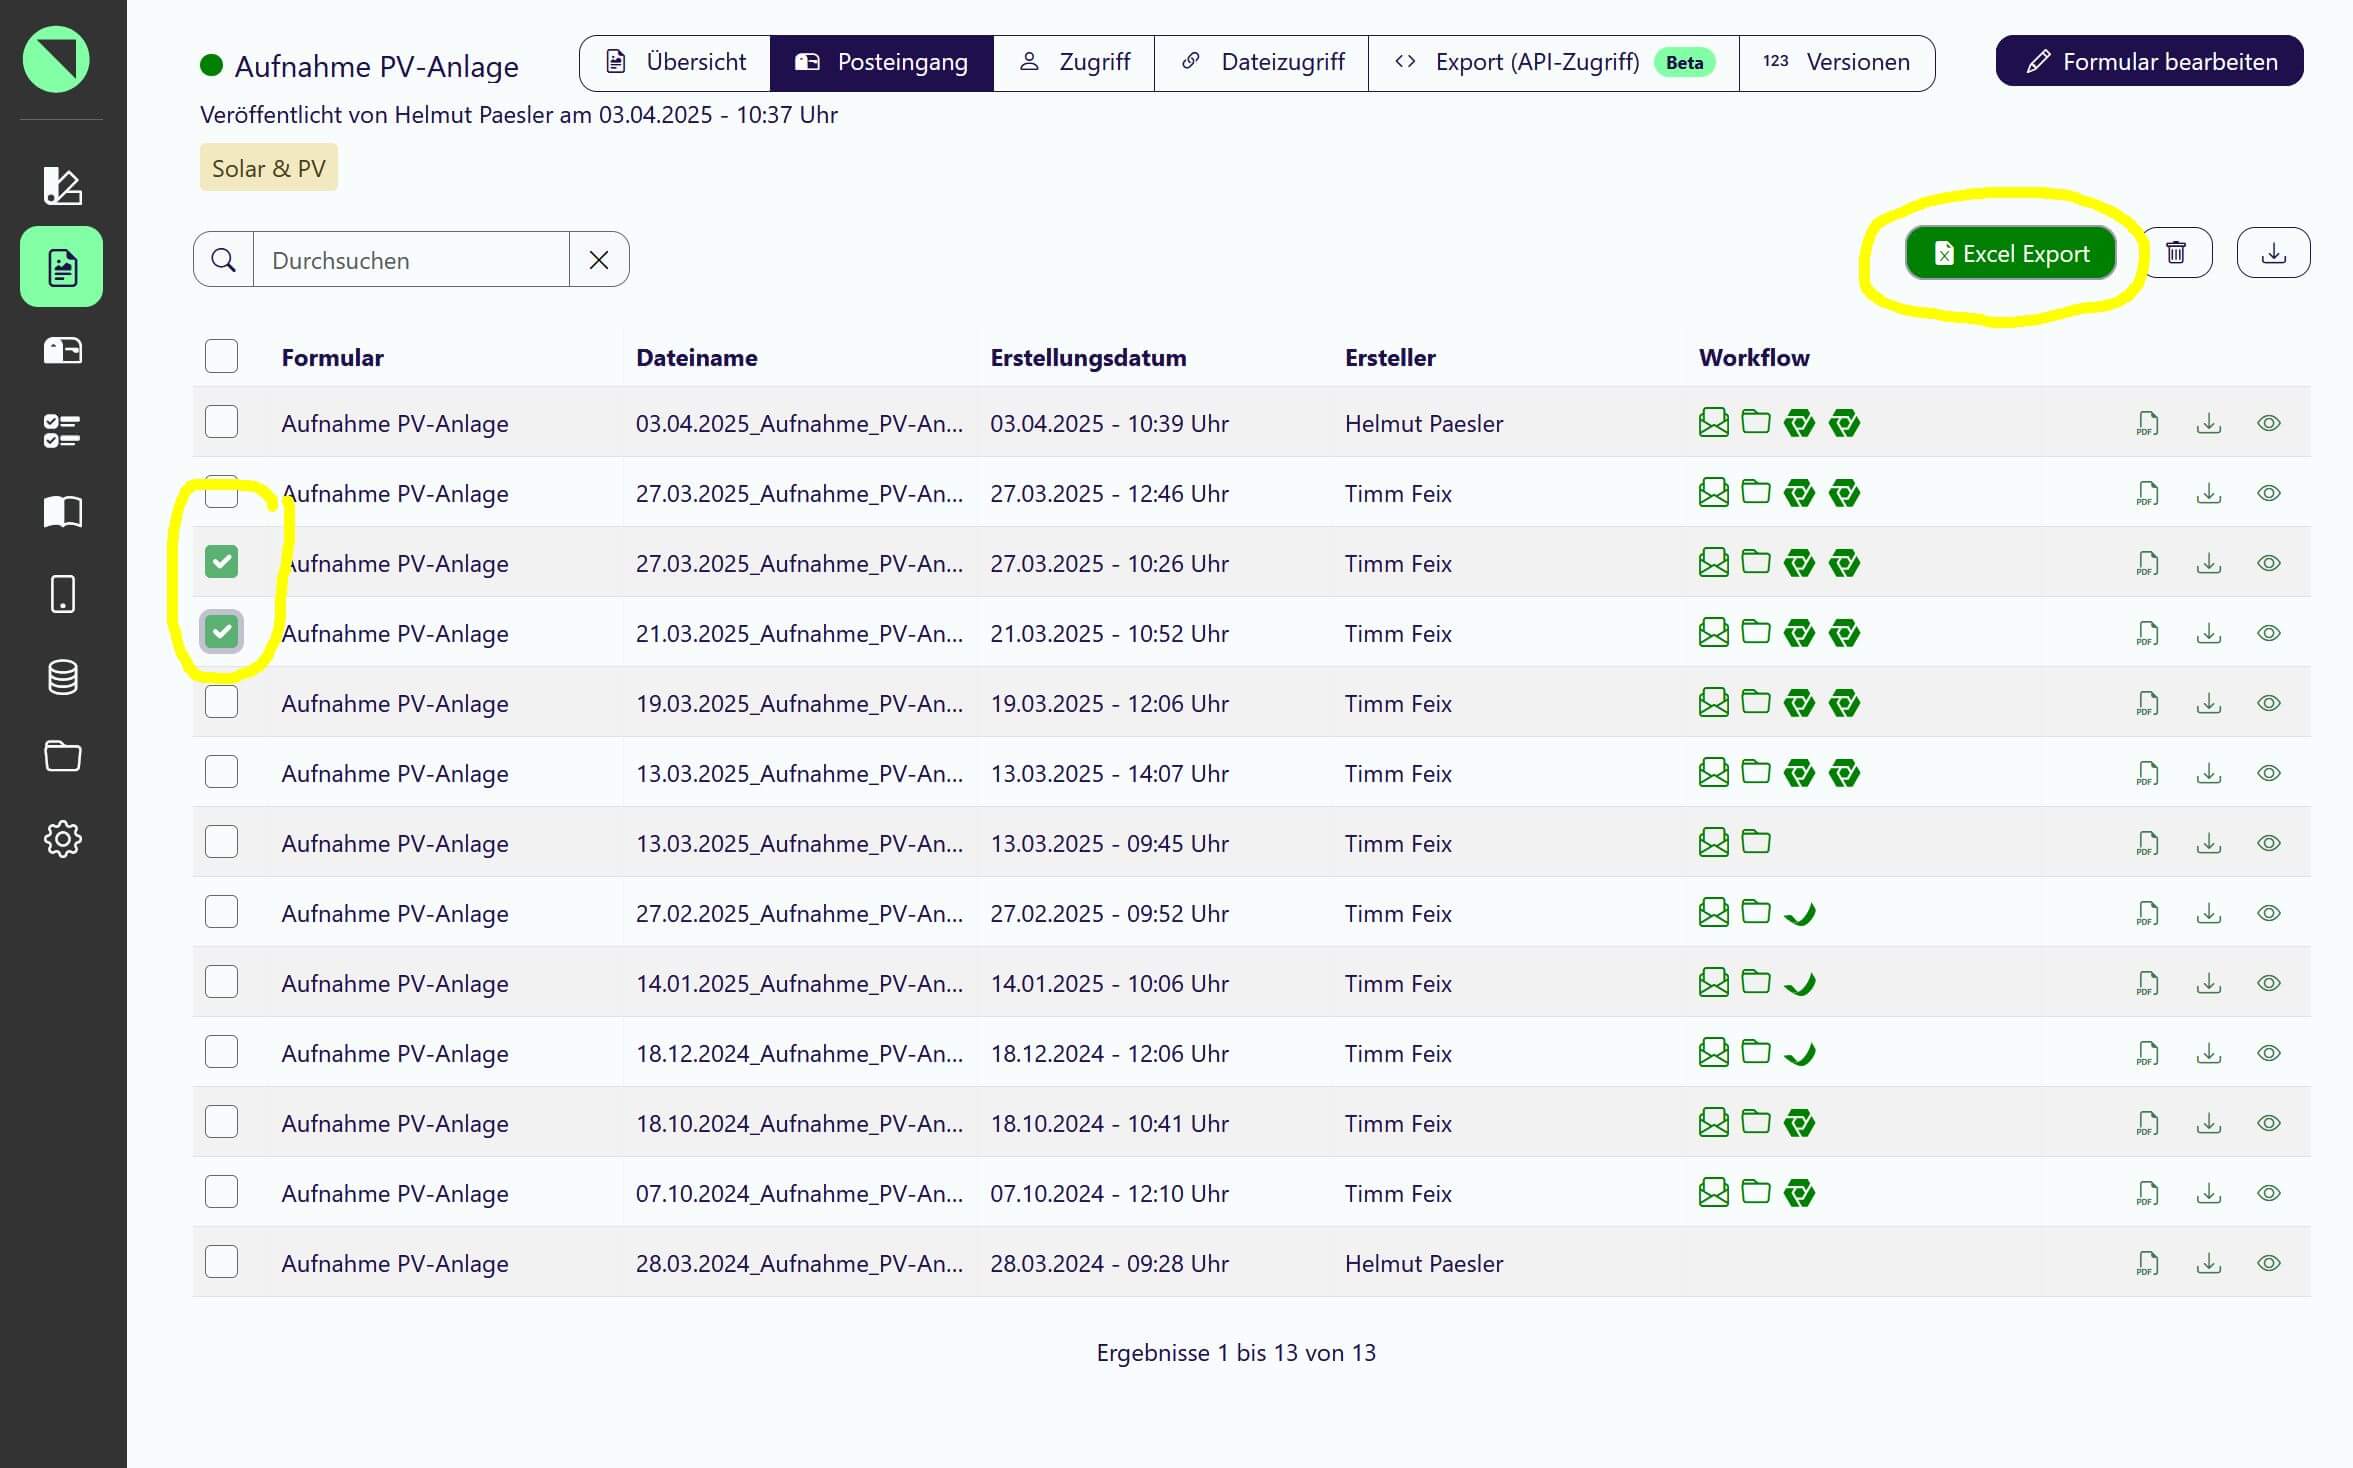Image resolution: width=2353 pixels, height=1468 pixels.
Task: Open the Versionen tab
Action: pos(1836,63)
